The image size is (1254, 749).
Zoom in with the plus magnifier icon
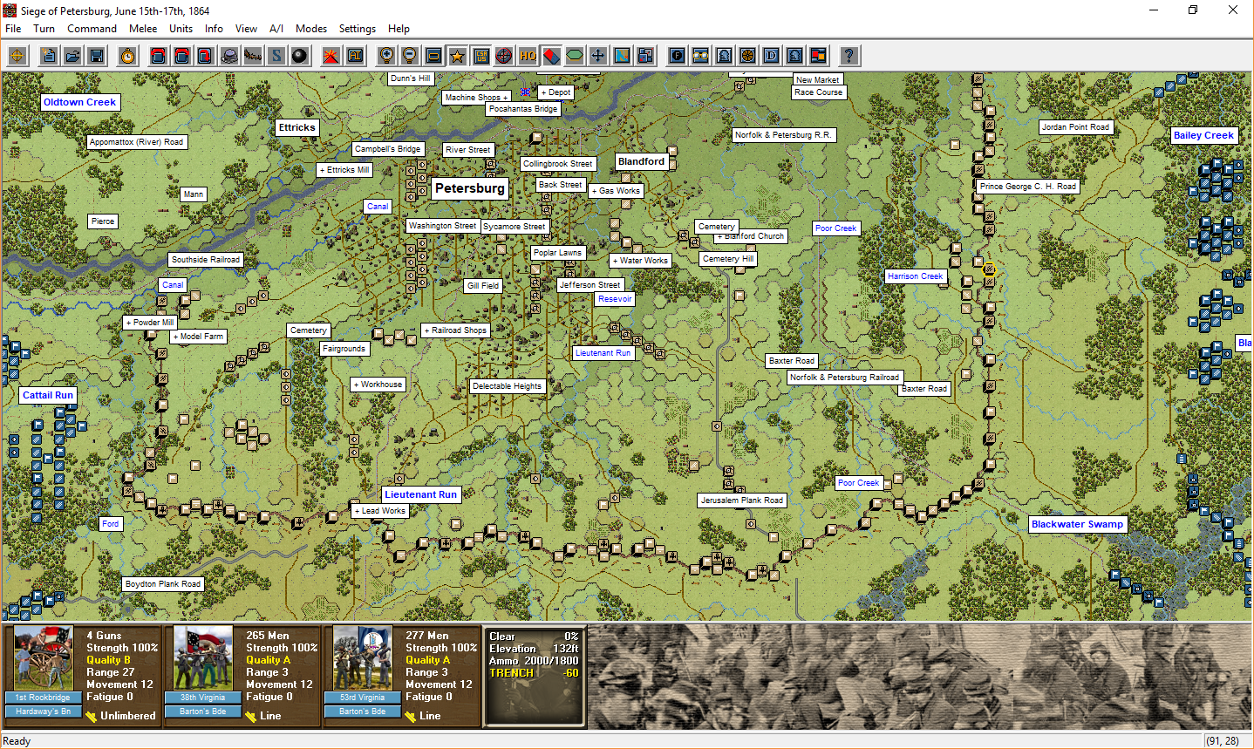click(387, 56)
